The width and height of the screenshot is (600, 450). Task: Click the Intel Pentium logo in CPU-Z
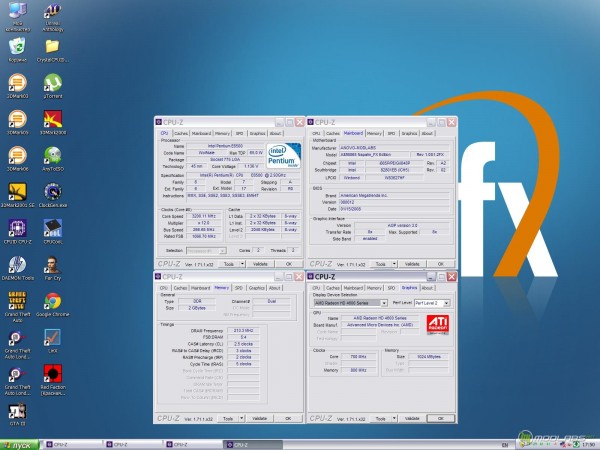(283, 156)
